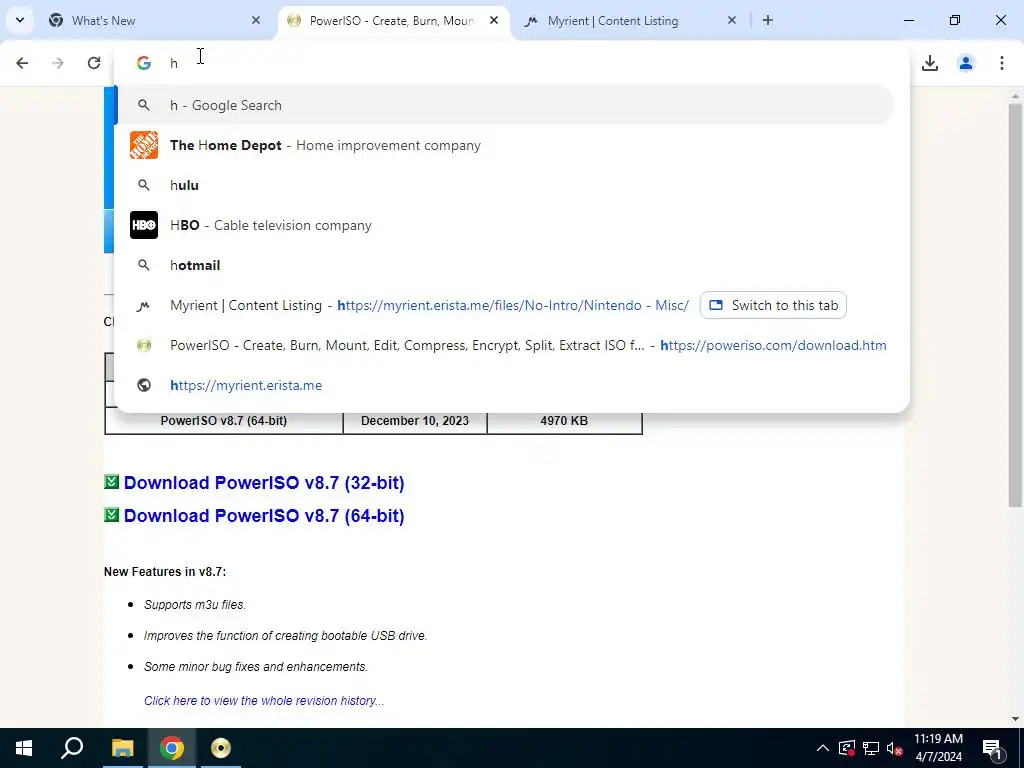The width and height of the screenshot is (1024, 768).
Task: Open the Chrome profile icon
Action: [x=966, y=63]
